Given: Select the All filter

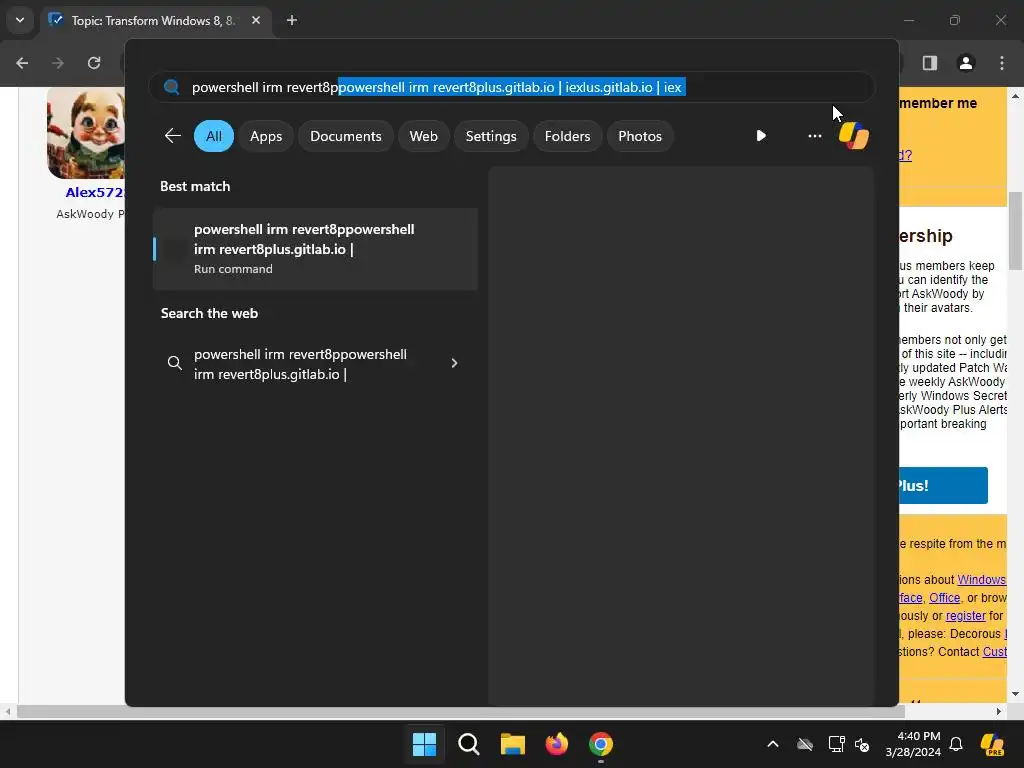Looking at the screenshot, I should click(214, 136).
